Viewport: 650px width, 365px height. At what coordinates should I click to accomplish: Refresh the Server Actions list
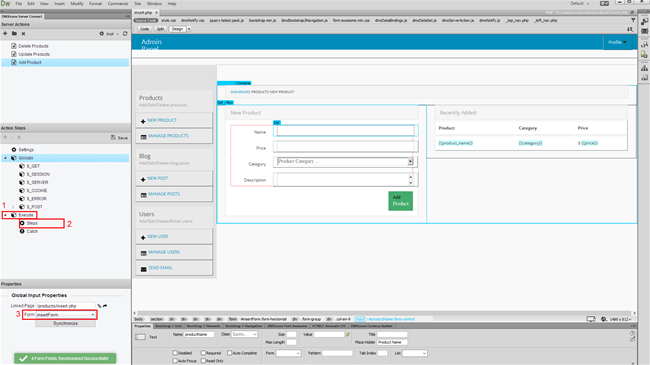125,34
